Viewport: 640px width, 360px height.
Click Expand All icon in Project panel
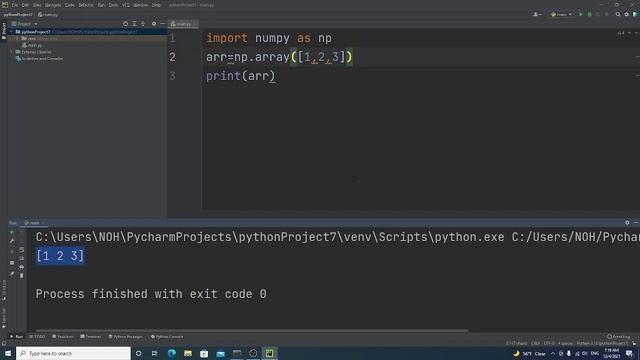134,24
